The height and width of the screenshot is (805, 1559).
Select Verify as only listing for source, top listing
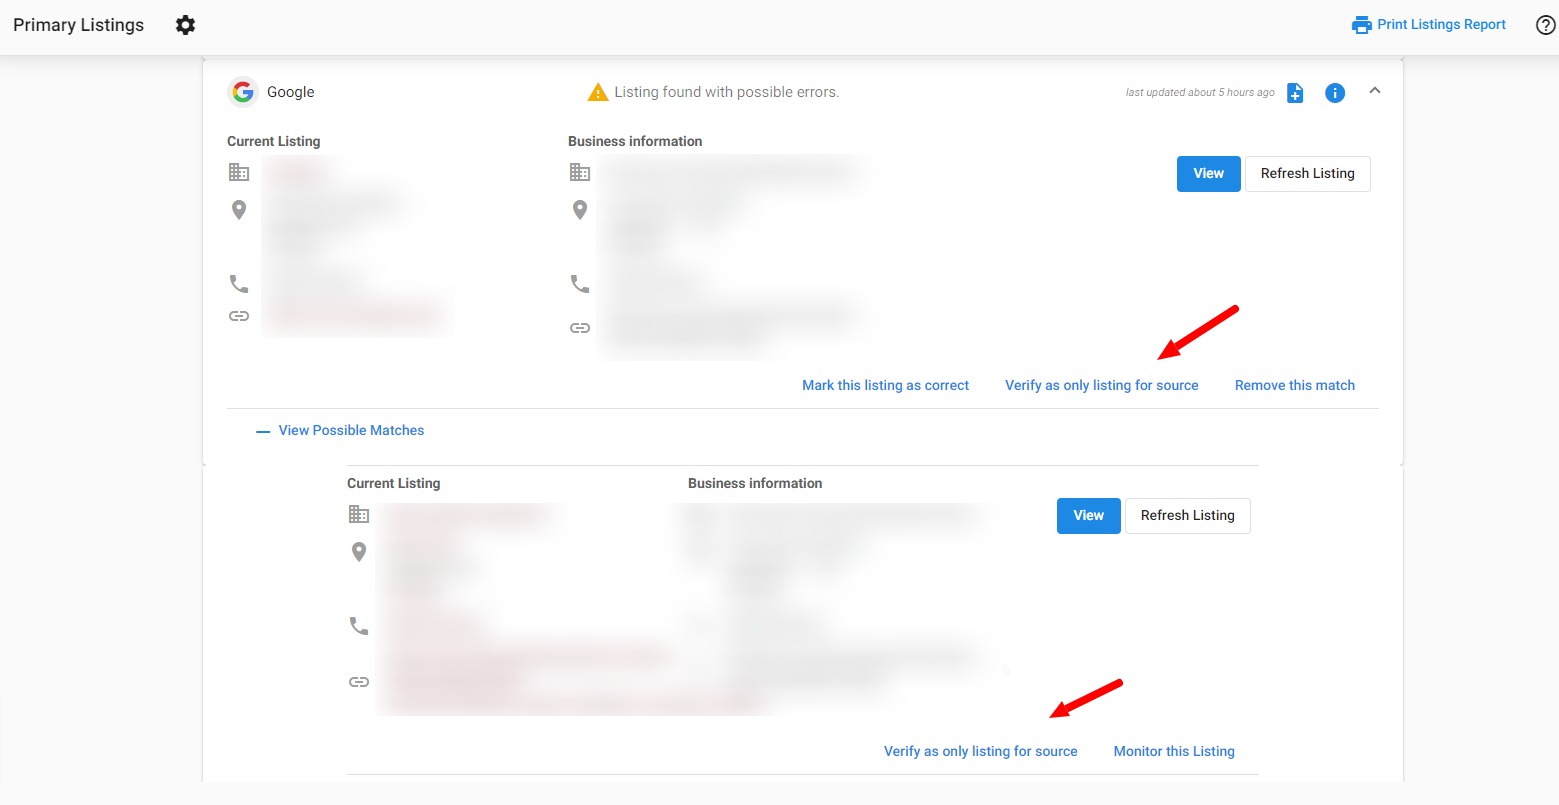1101,384
